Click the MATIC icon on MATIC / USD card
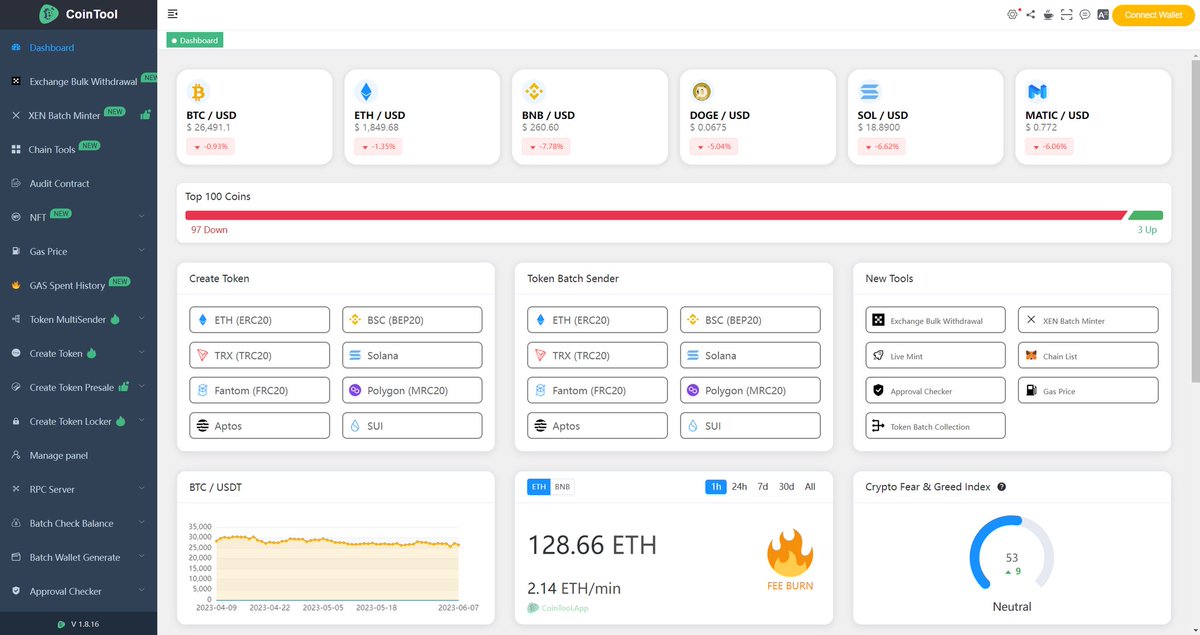The image size is (1200, 635). tap(1037, 92)
